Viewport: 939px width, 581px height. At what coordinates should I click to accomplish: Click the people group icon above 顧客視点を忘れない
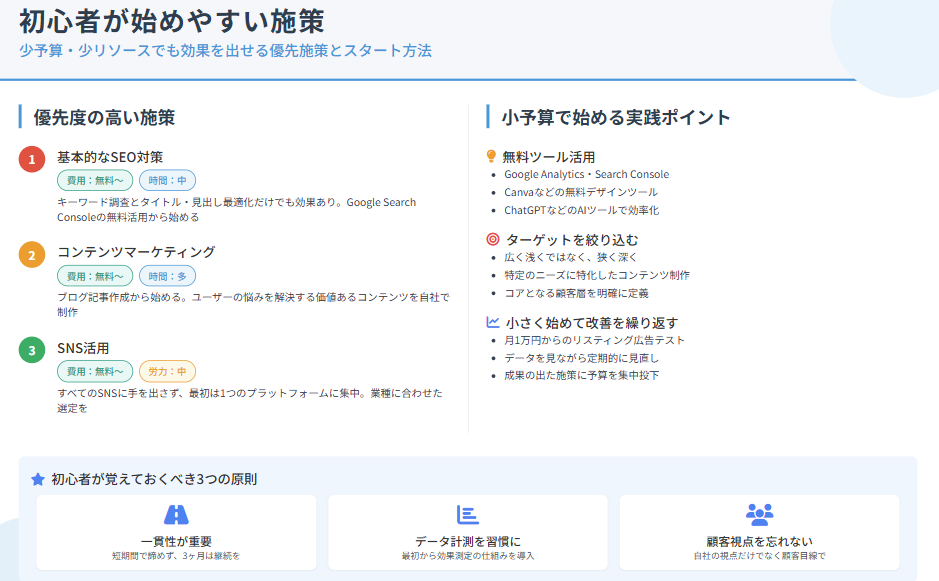point(759,515)
